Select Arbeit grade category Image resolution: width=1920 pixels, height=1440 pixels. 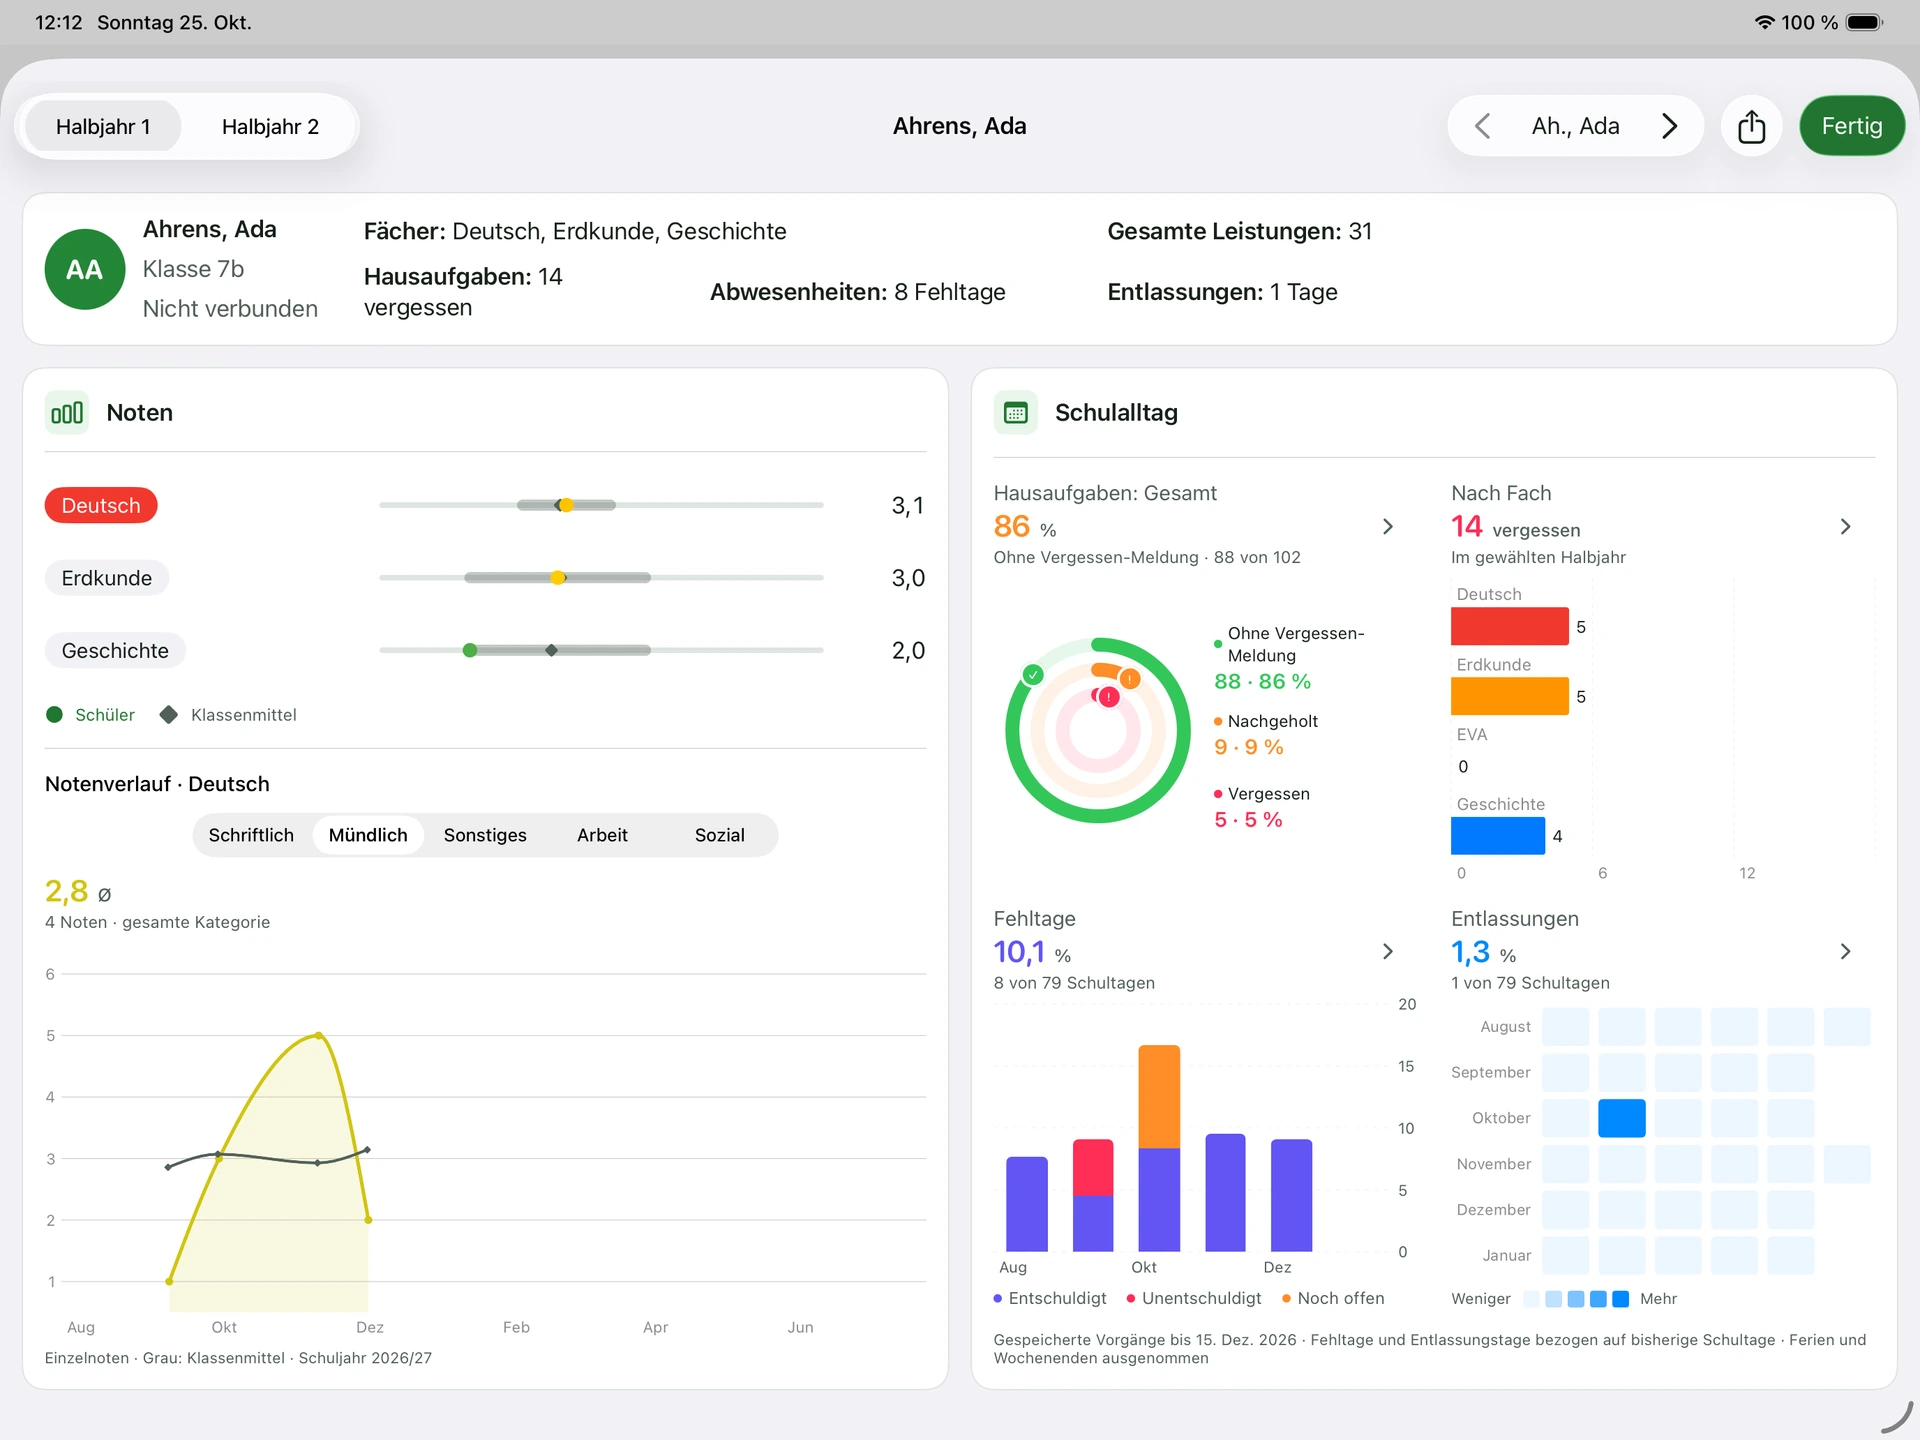[602, 835]
